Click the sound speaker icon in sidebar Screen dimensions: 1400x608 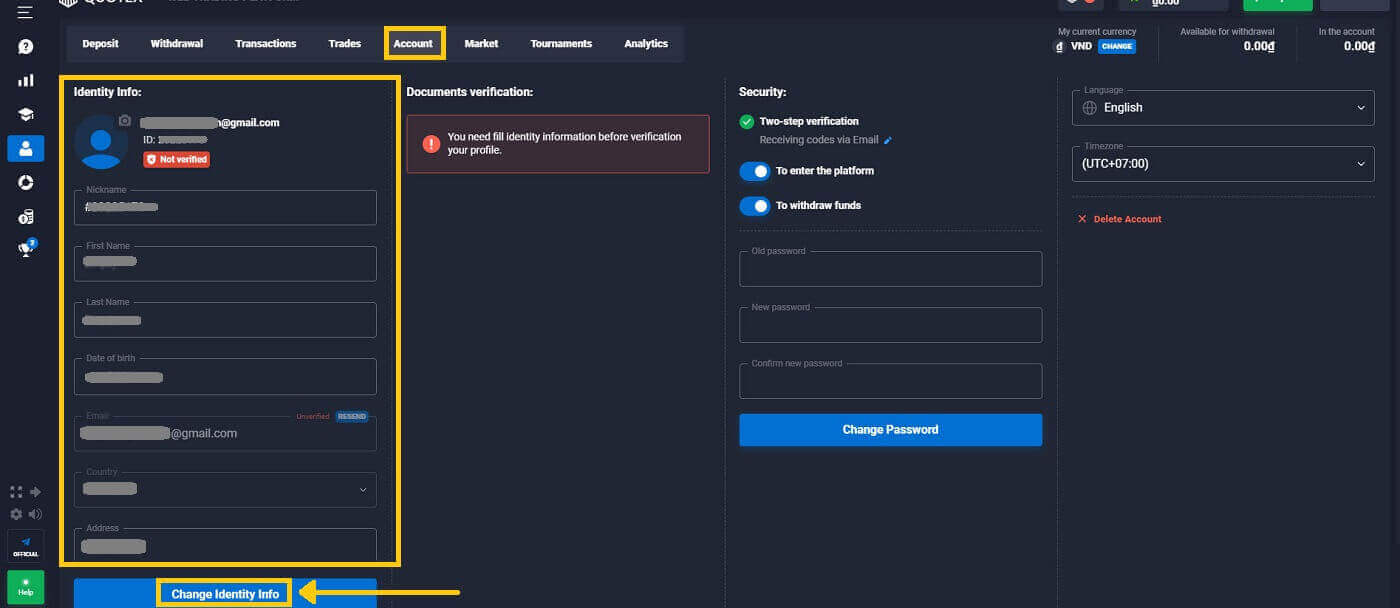click(x=36, y=514)
